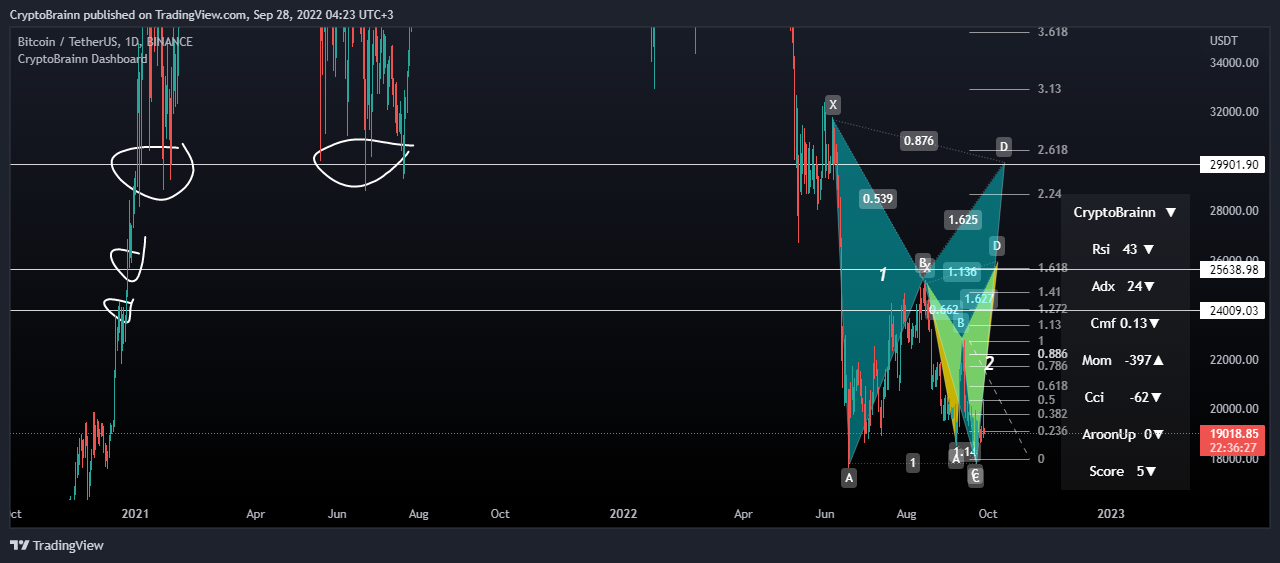Click the 'Adx 24' dashboard row

1125,287
